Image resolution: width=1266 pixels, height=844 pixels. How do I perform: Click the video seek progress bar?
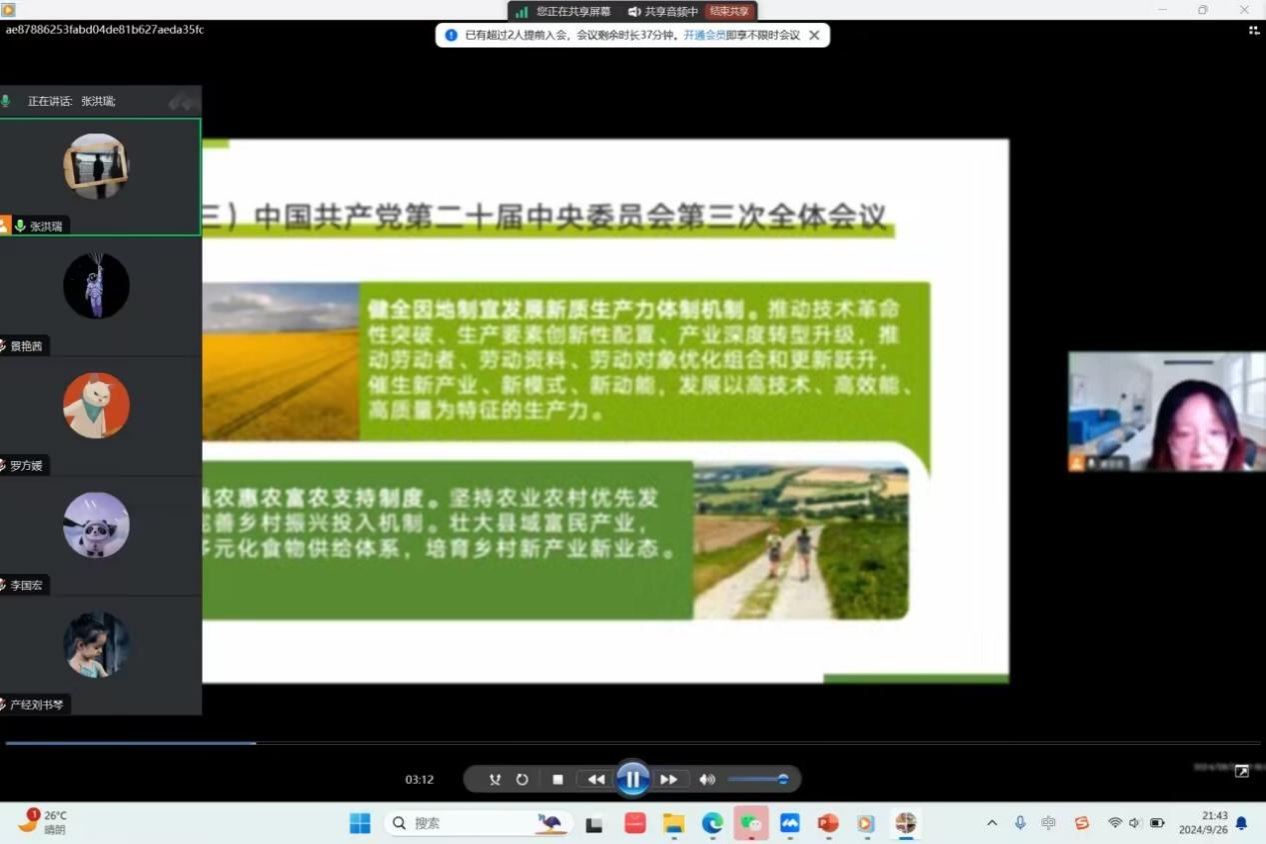click(632, 743)
